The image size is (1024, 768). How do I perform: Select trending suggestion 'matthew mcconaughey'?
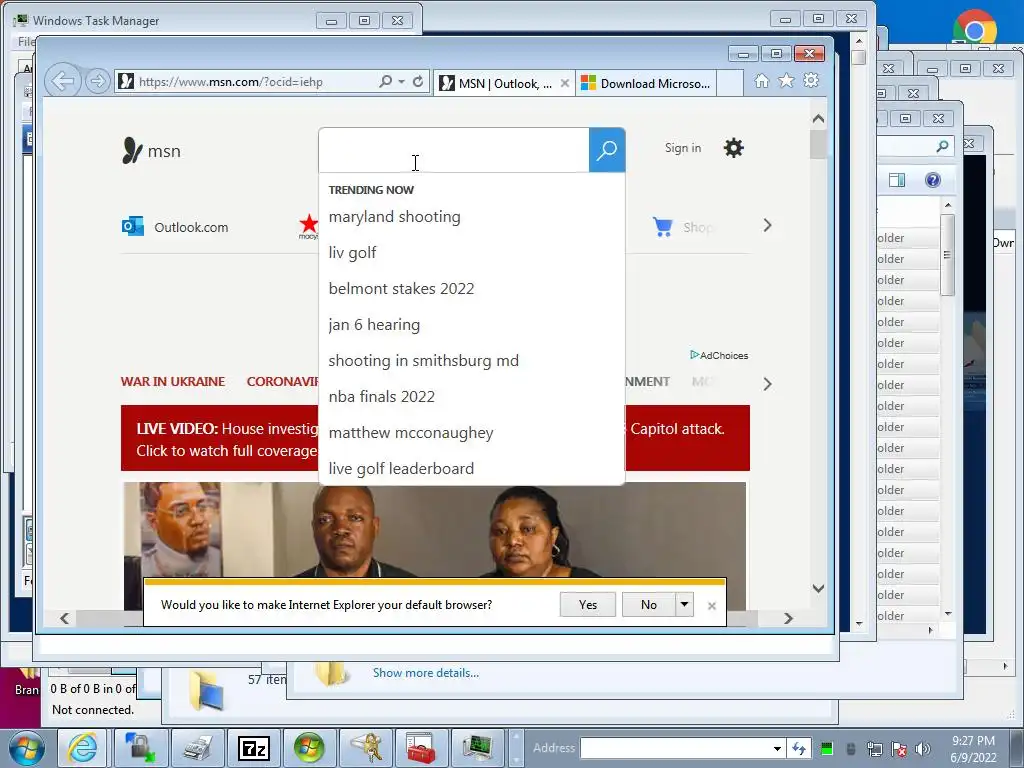[411, 433]
